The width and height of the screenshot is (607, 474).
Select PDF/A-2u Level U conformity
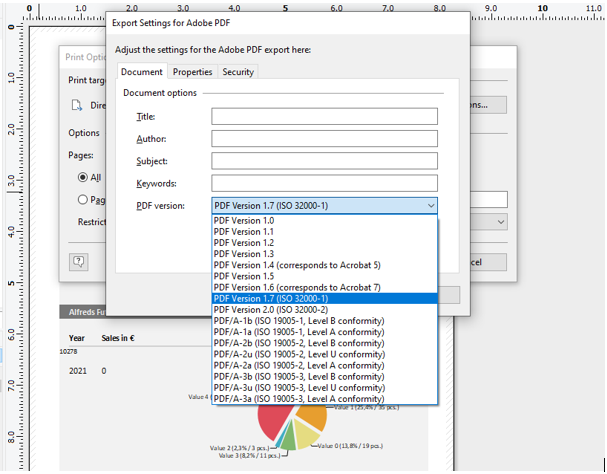(324, 354)
